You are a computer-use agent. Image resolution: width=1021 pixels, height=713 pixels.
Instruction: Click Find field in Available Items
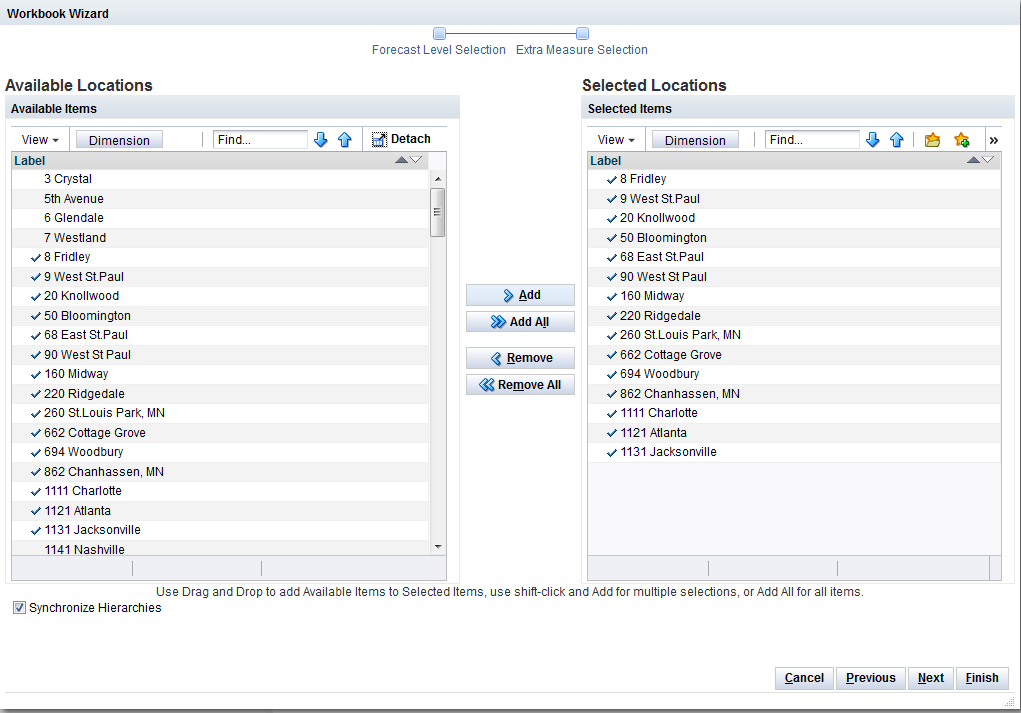[260, 139]
